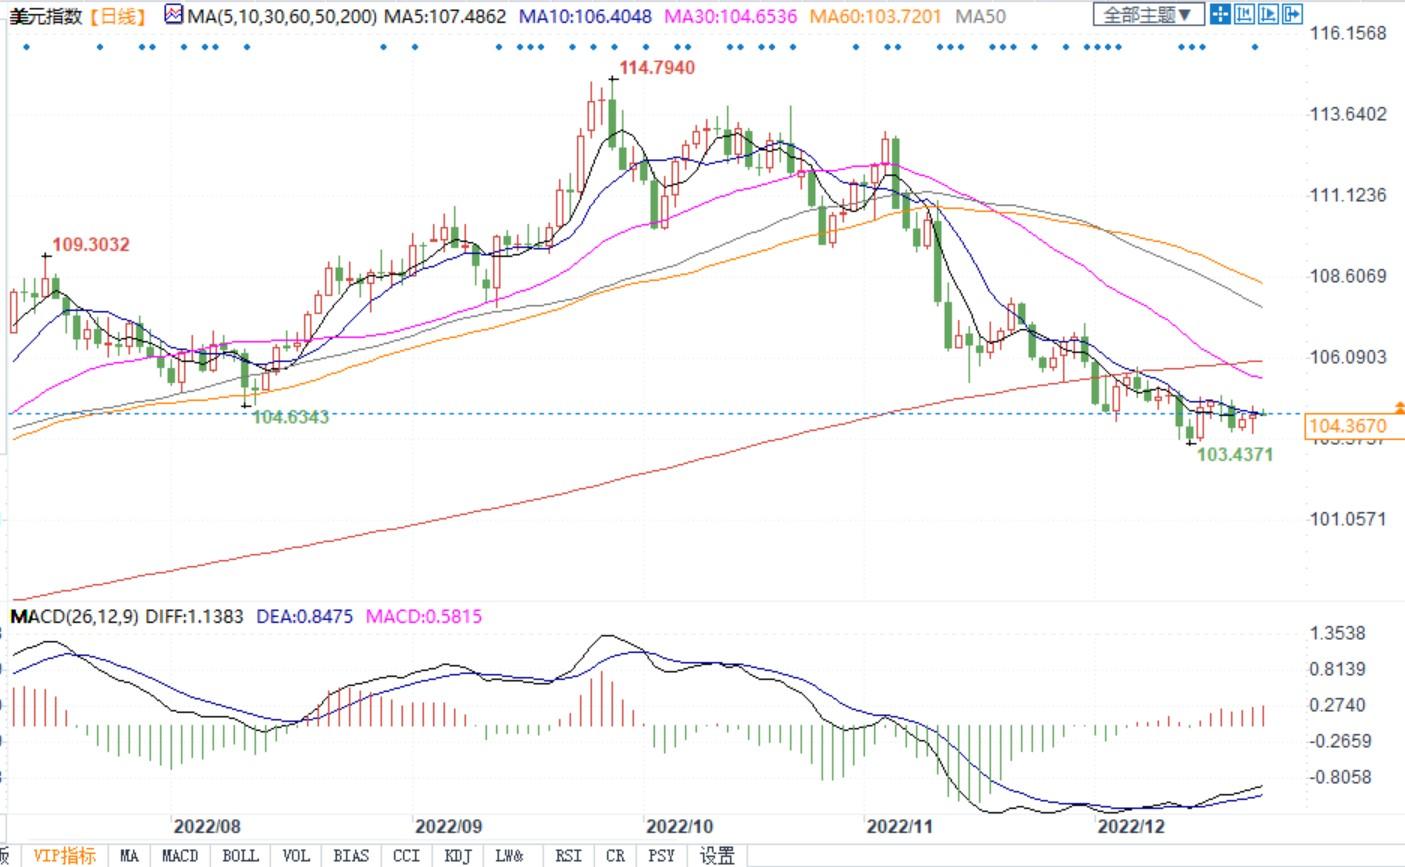Click the MA indicator chart icon

point(174,16)
